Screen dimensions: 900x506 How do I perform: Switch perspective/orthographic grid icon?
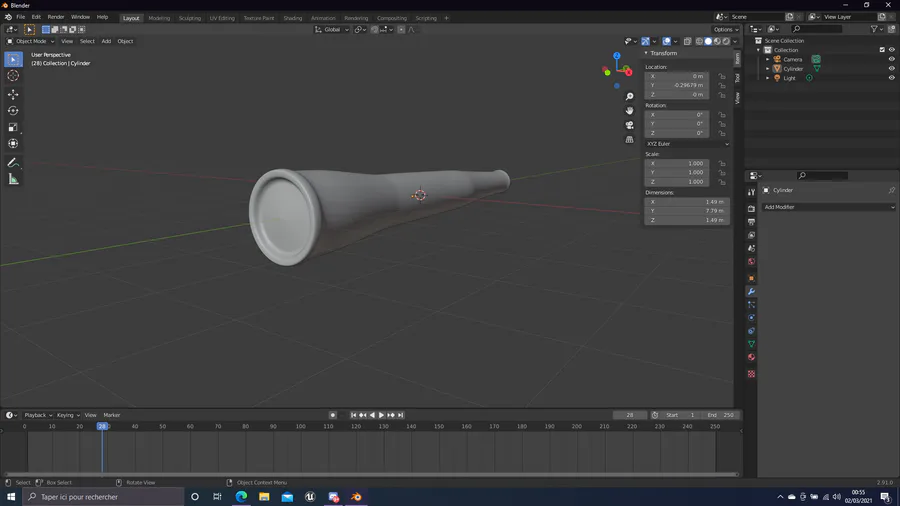pos(630,139)
